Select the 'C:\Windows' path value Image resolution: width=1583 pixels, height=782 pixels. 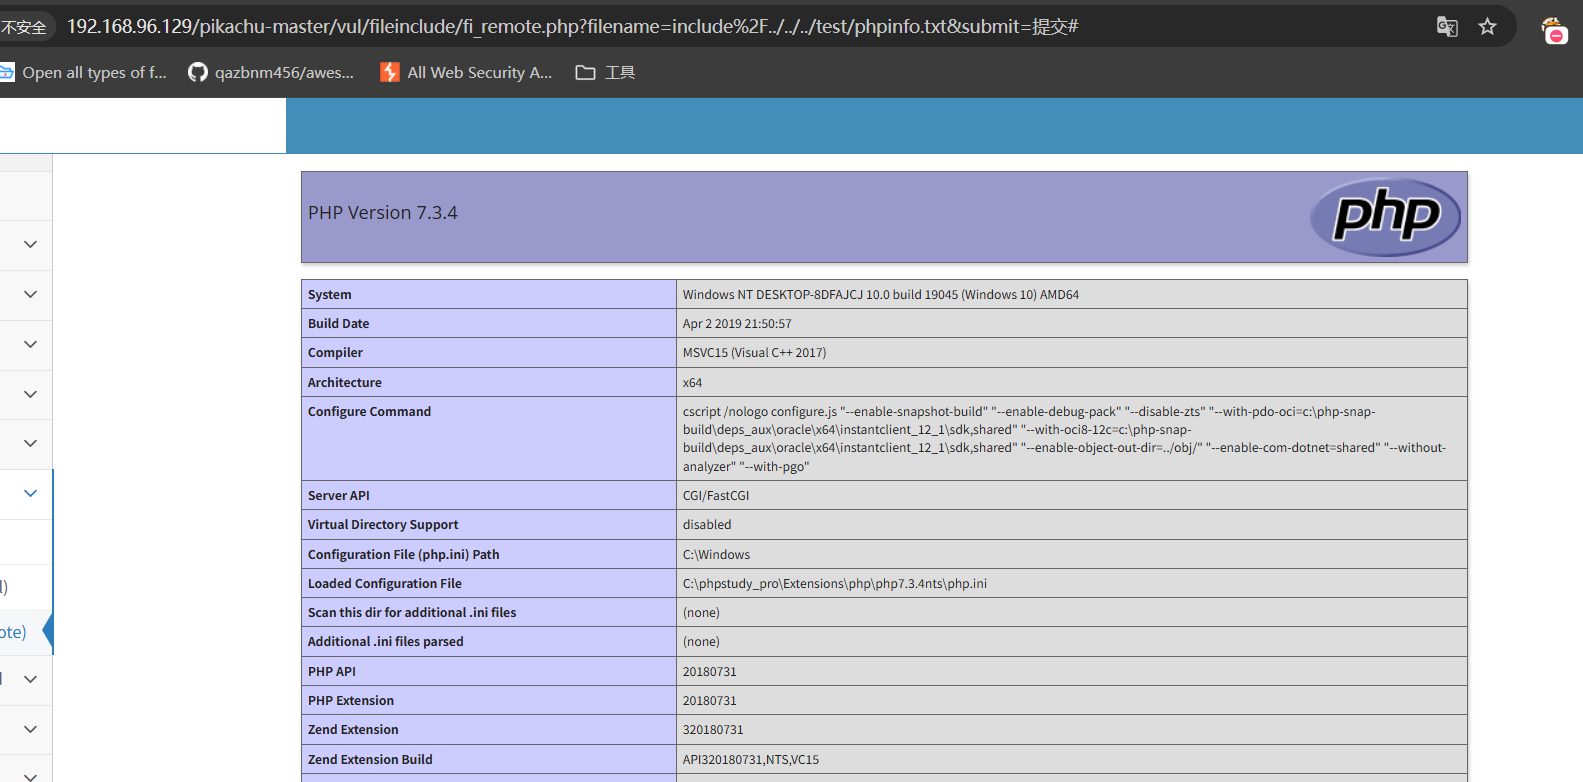pos(716,555)
